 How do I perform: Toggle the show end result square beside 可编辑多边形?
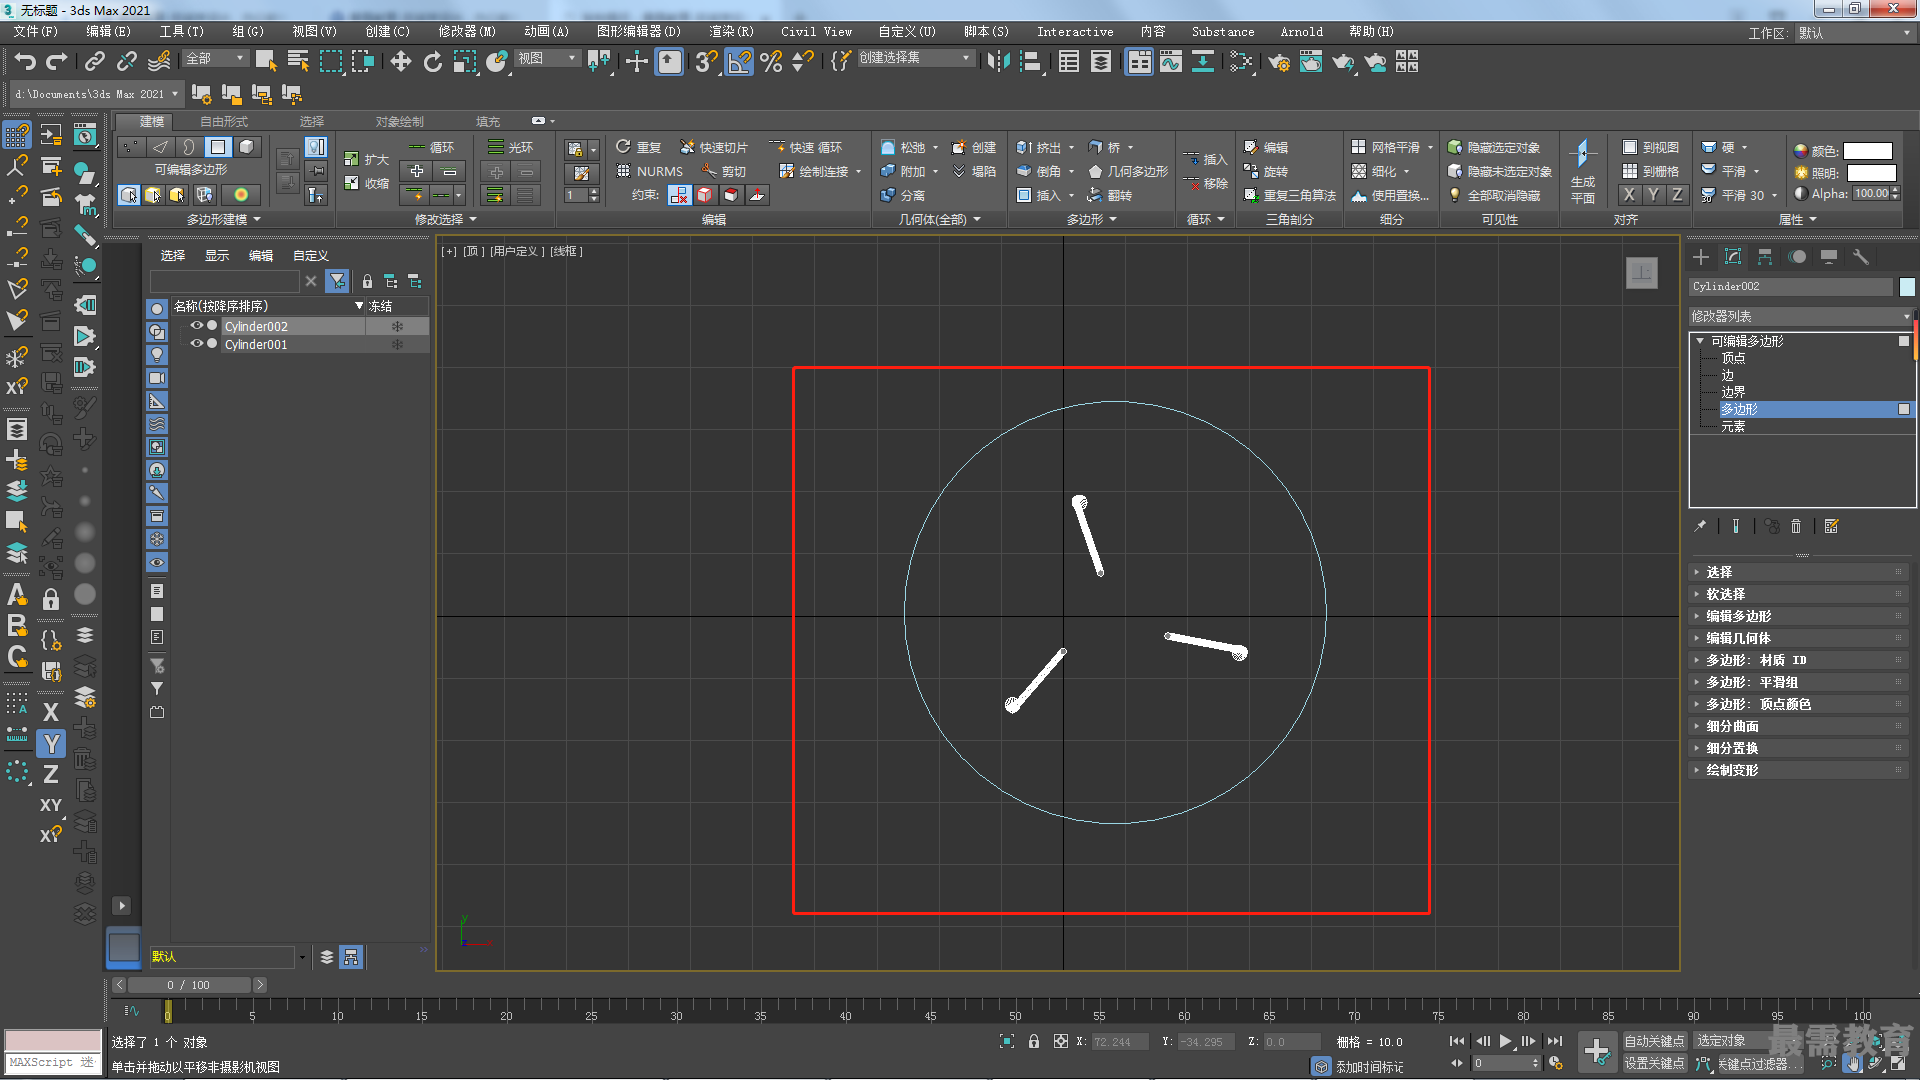pos(1904,341)
